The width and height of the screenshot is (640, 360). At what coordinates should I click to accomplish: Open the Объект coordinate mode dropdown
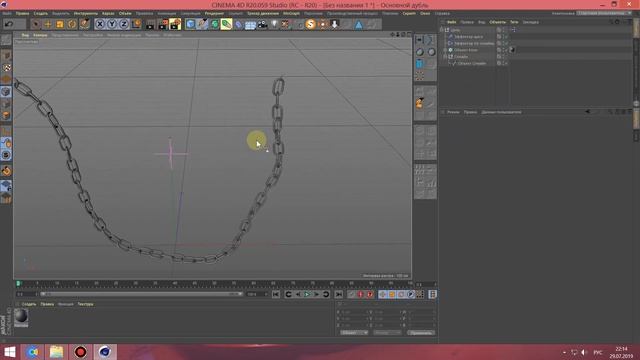354,333
